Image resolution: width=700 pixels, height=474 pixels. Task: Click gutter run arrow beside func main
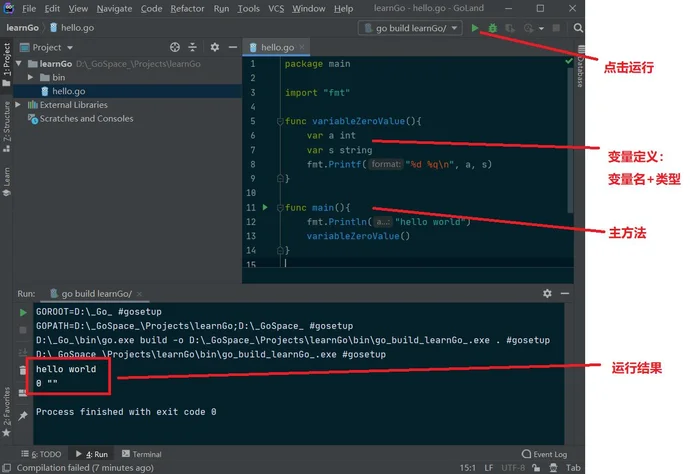click(265, 207)
